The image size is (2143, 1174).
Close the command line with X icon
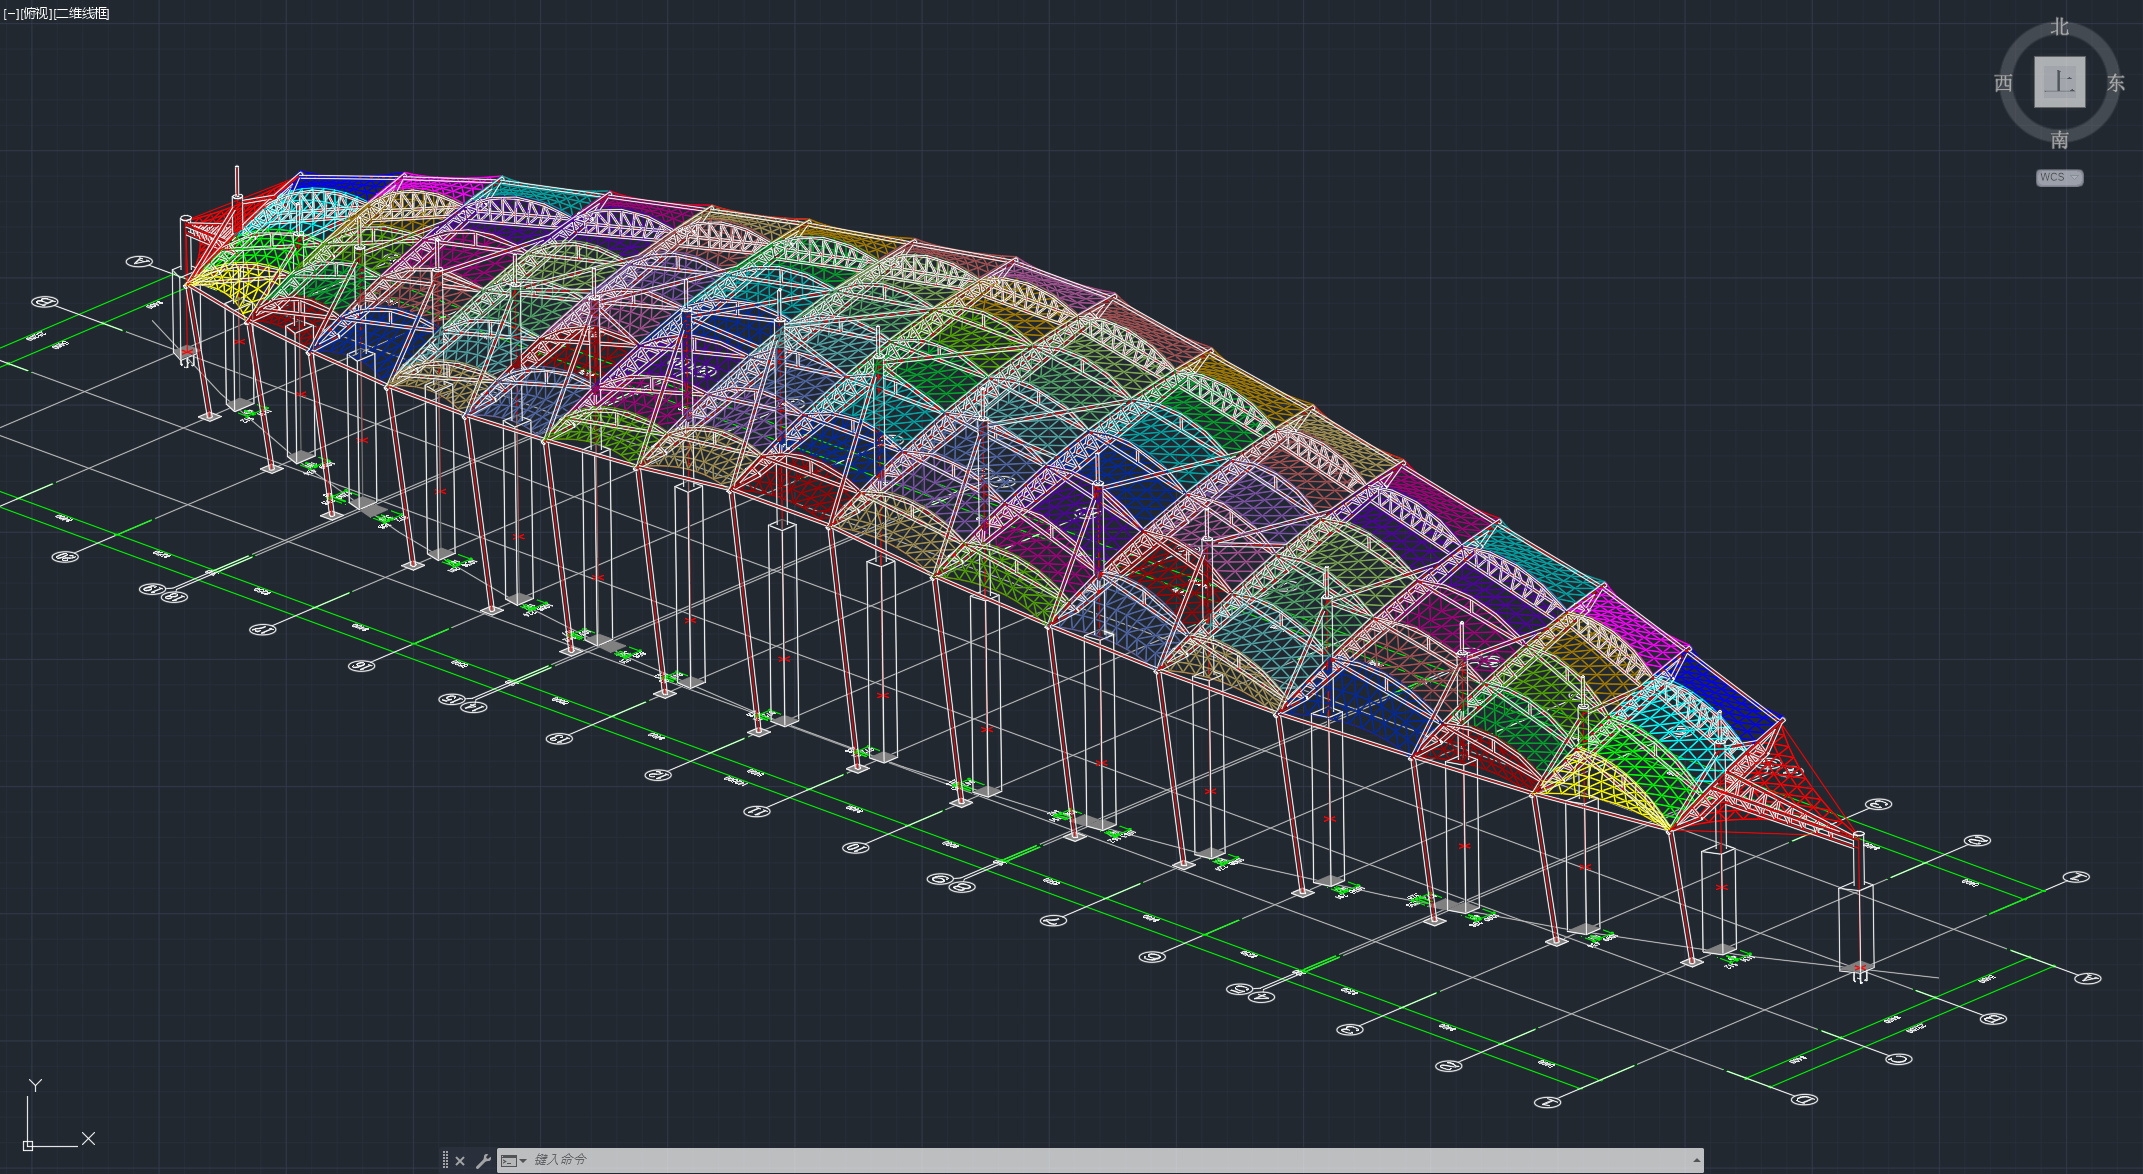pos(460,1160)
